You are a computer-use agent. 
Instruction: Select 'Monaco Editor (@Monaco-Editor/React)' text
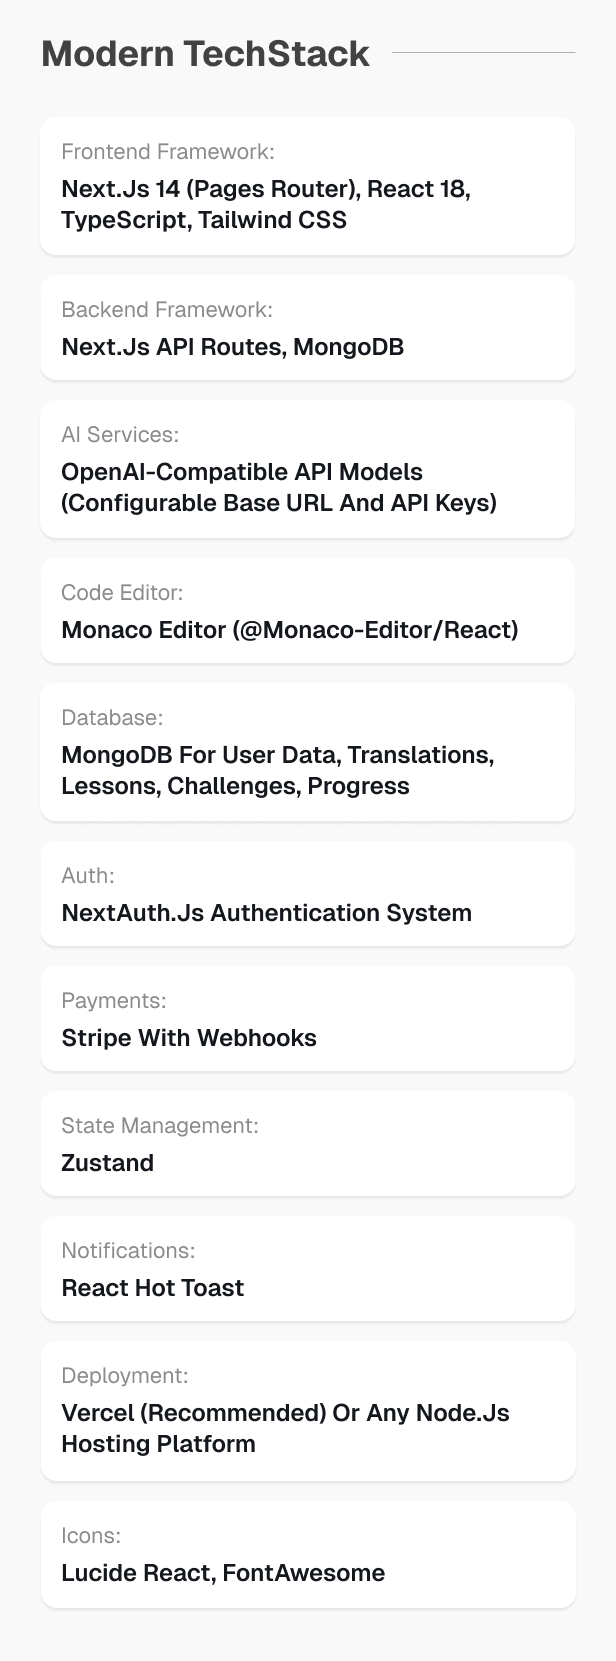pyautogui.click(x=290, y=630)
